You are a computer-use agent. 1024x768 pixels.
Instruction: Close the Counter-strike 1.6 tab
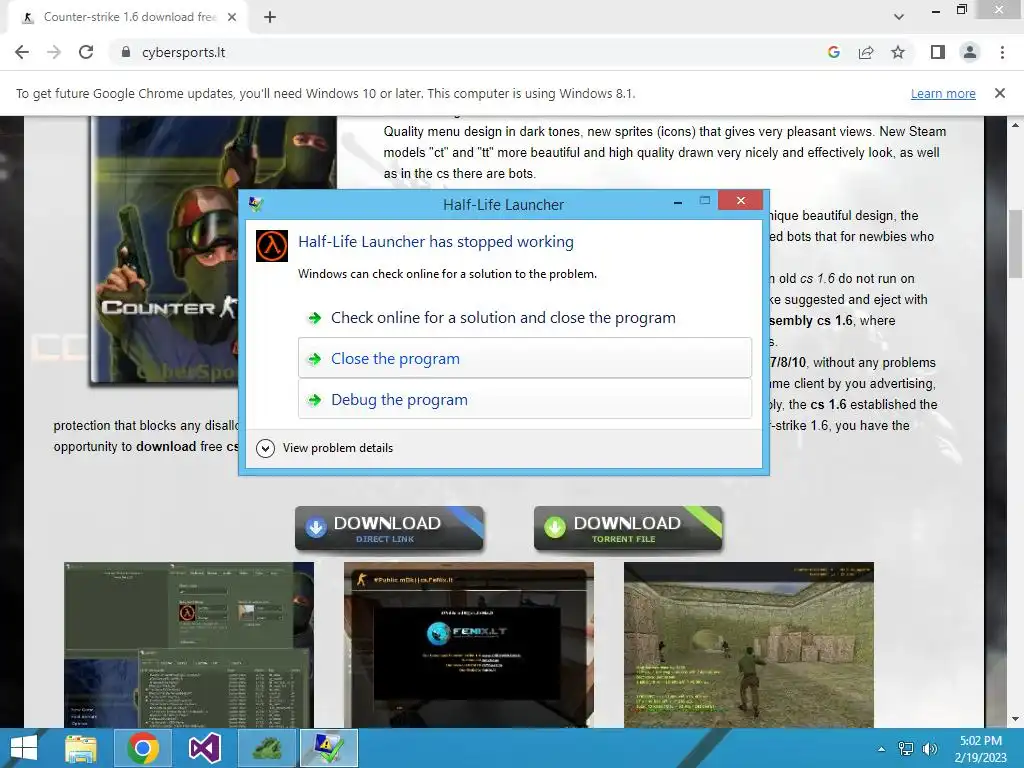coord(232,17)
